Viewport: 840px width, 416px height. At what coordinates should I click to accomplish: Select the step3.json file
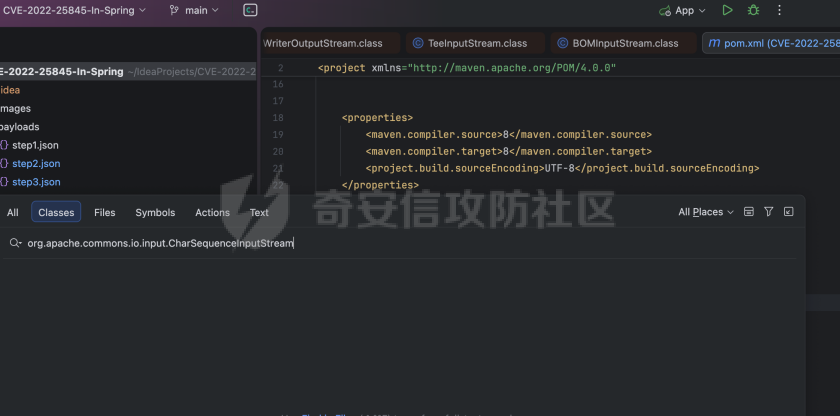coord(36,182)
